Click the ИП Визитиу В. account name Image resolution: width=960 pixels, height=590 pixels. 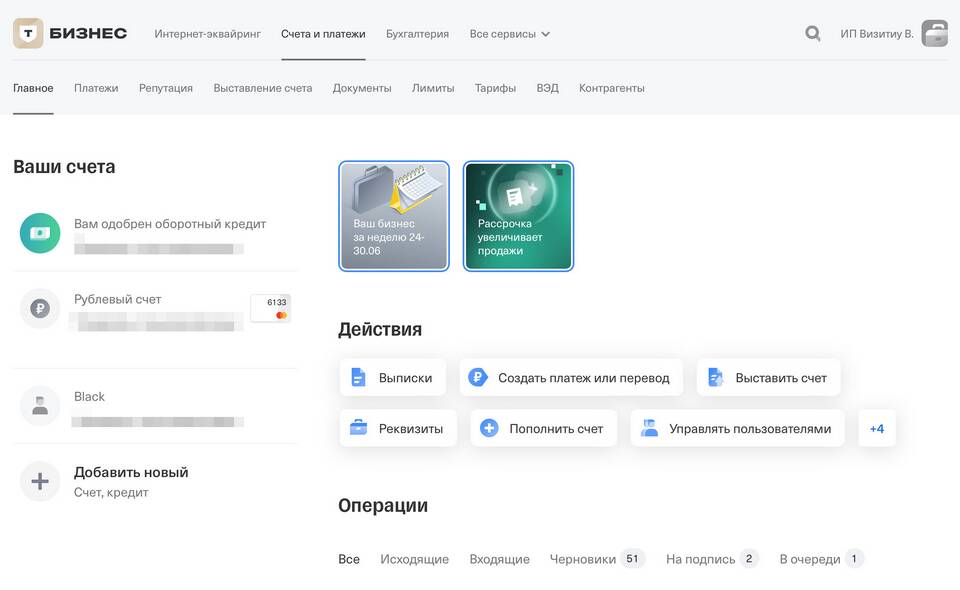(x=877, y=34)
